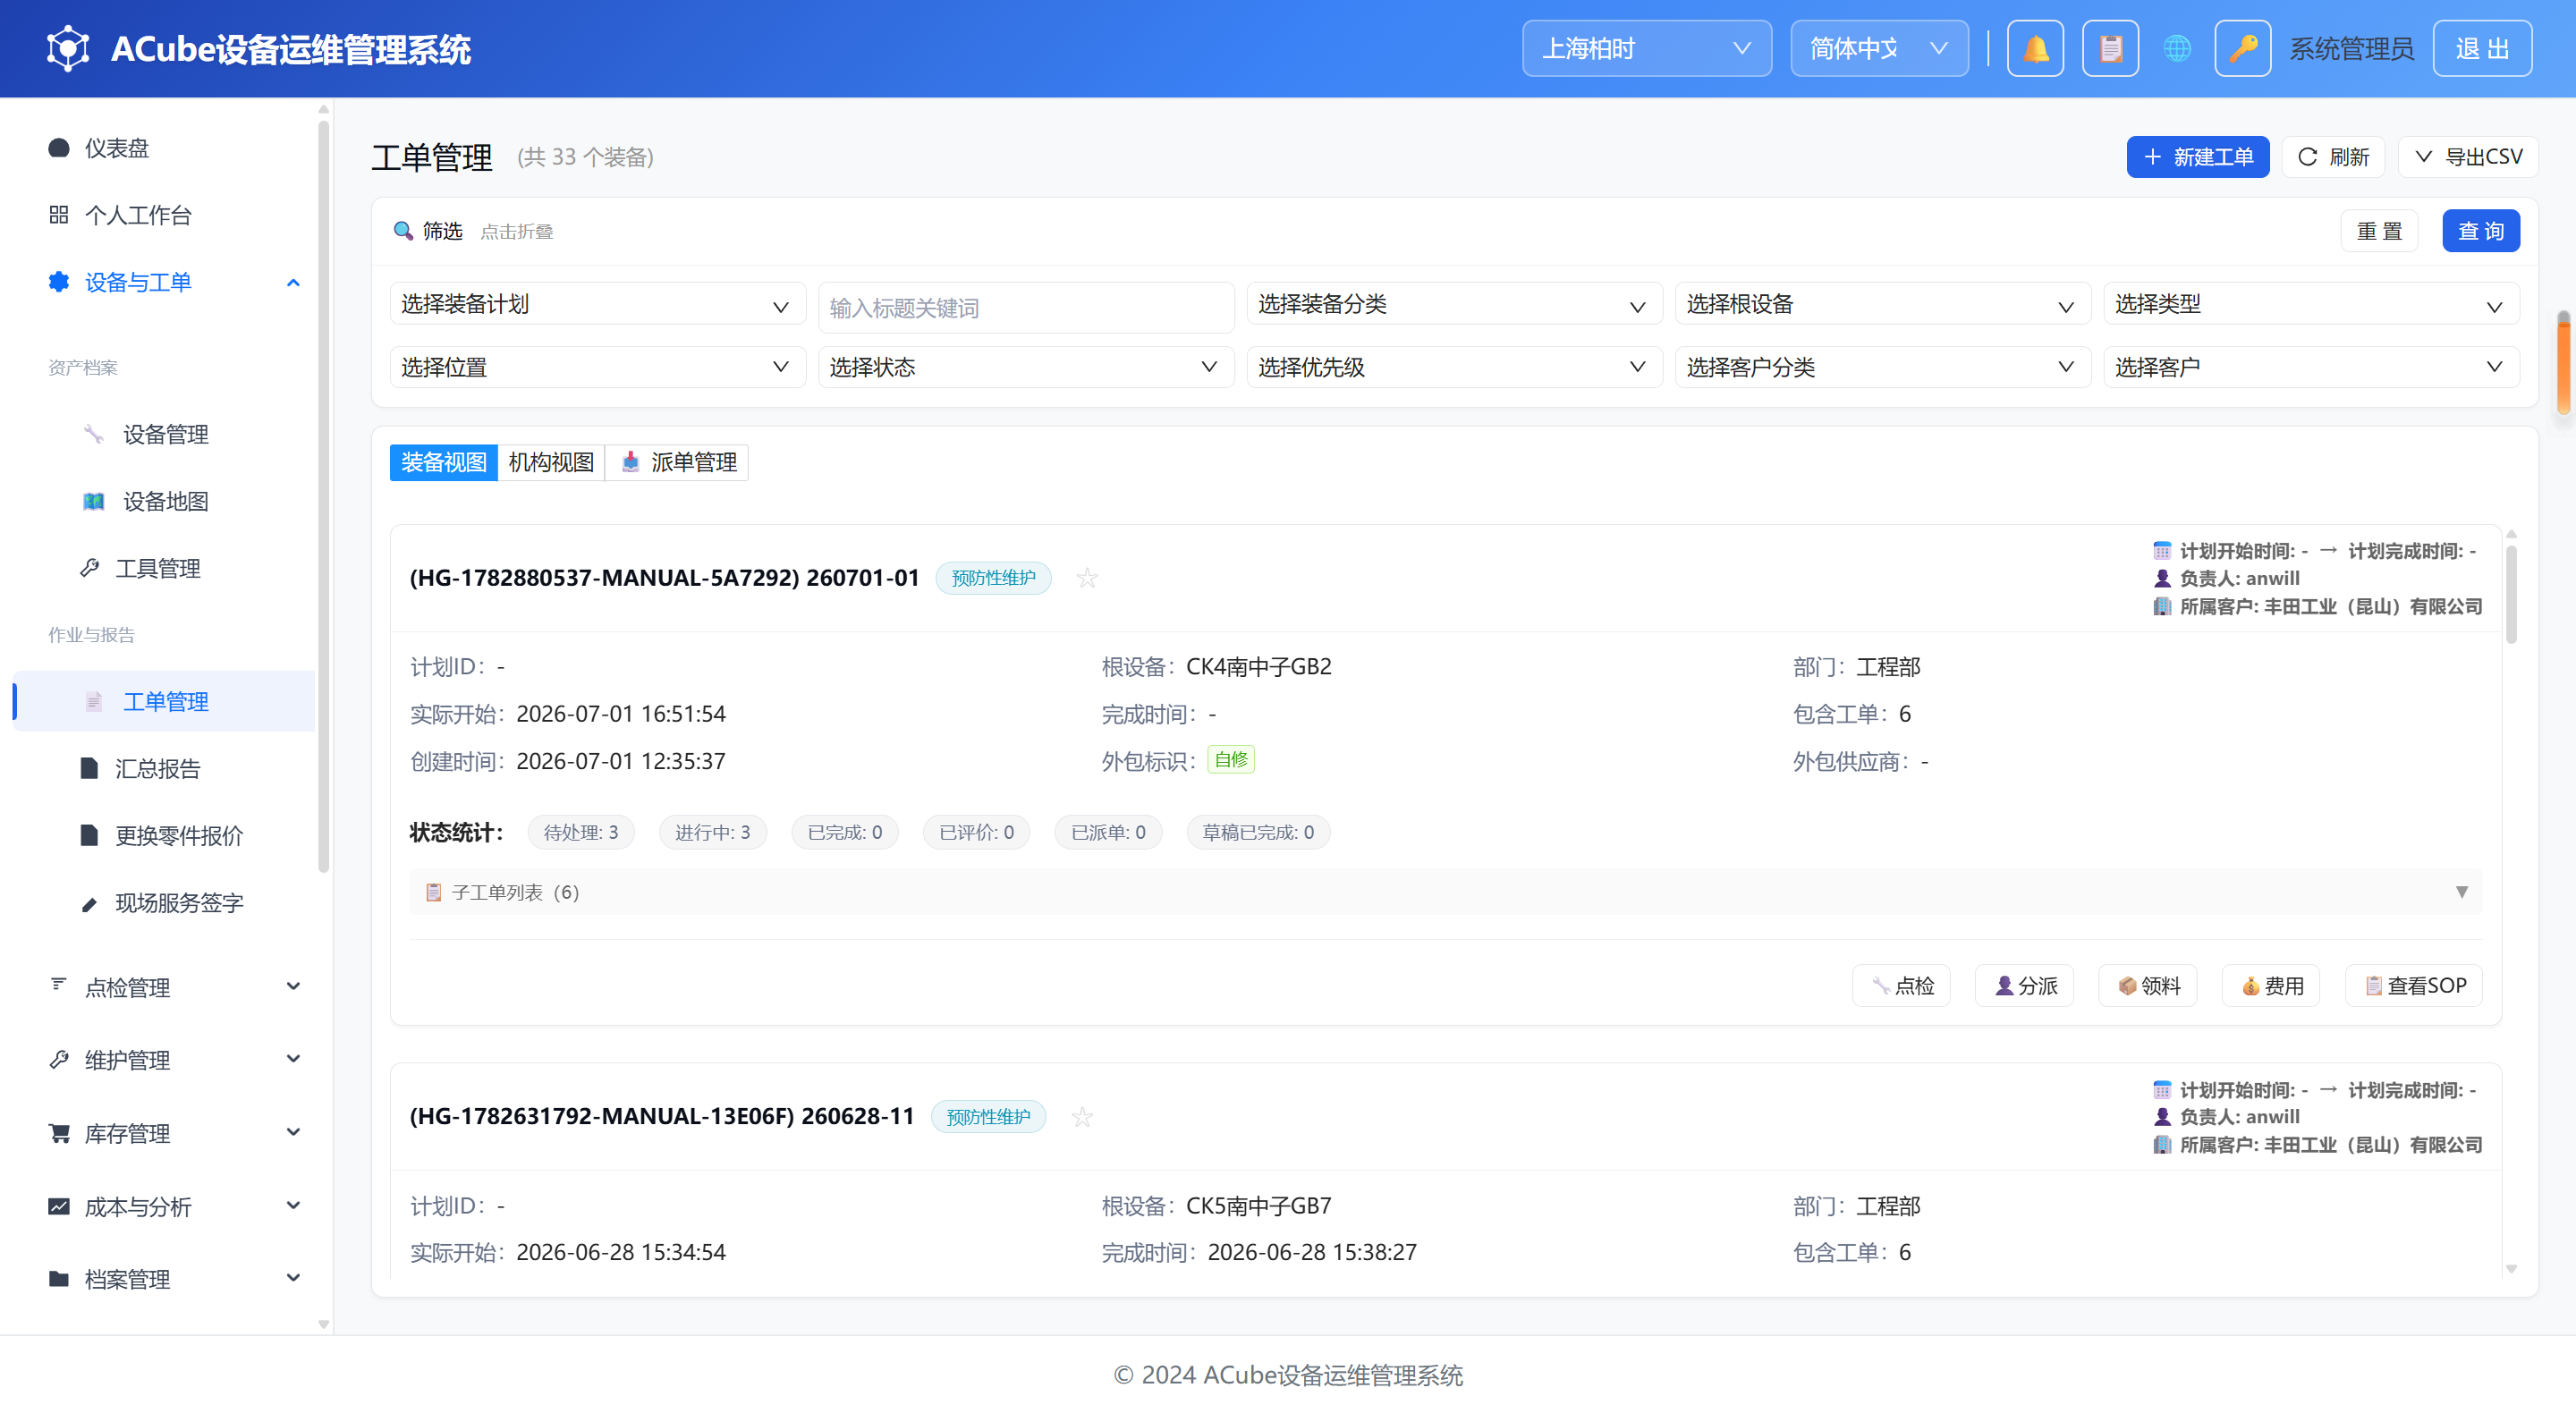Image resolution: width=2576 pixels, height=1413 pixels.
Task: Click 费用 button on first work order
Action: (2270, 986)
